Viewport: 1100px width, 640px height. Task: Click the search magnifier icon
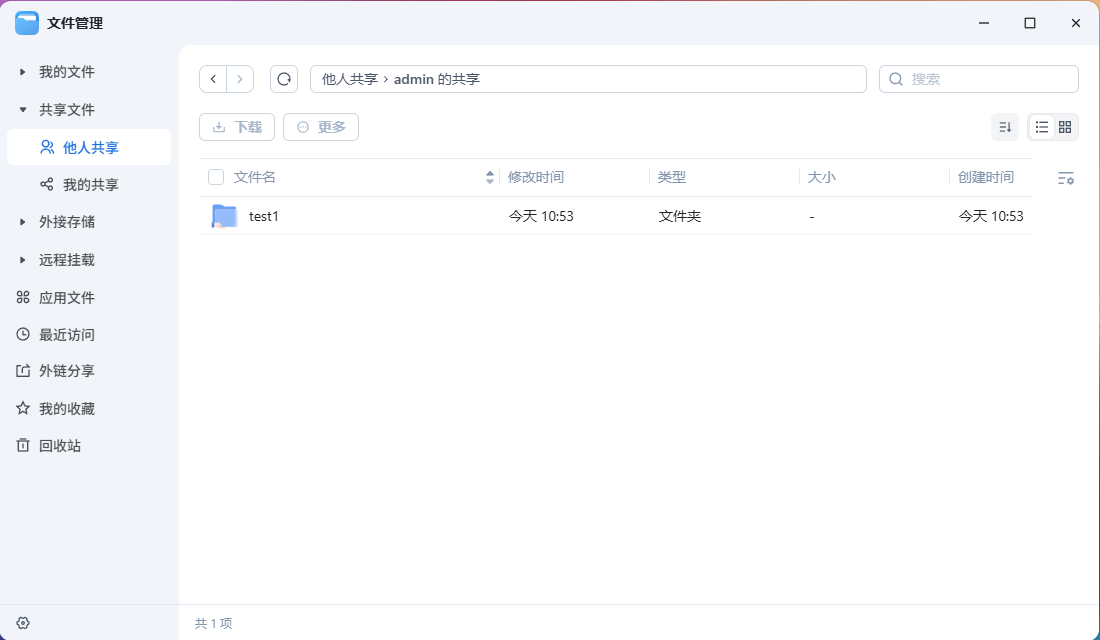pos(896,79)
